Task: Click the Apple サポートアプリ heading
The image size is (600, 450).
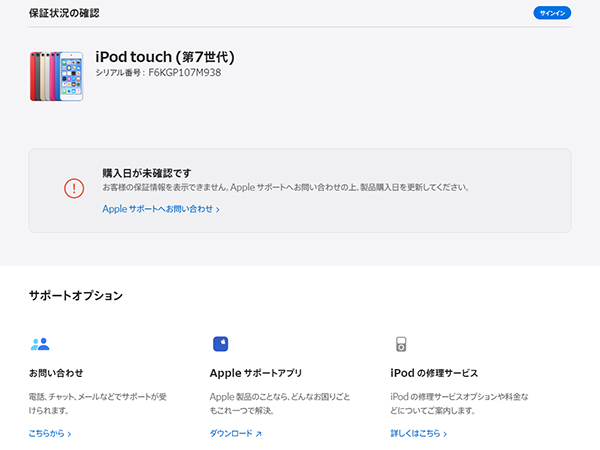Action: pos(256,373)
